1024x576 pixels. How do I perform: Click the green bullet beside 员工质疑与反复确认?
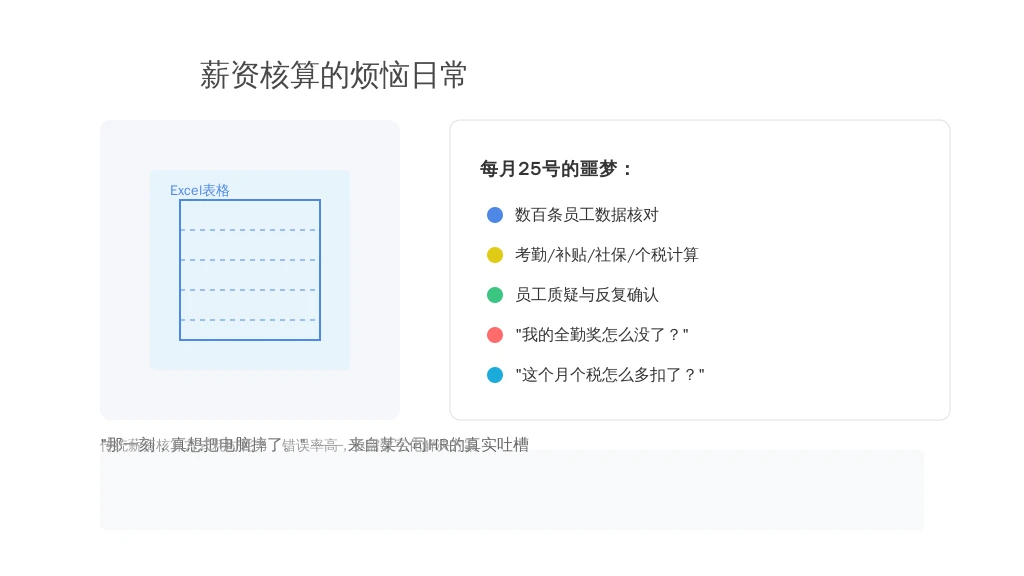pos(495,295)
